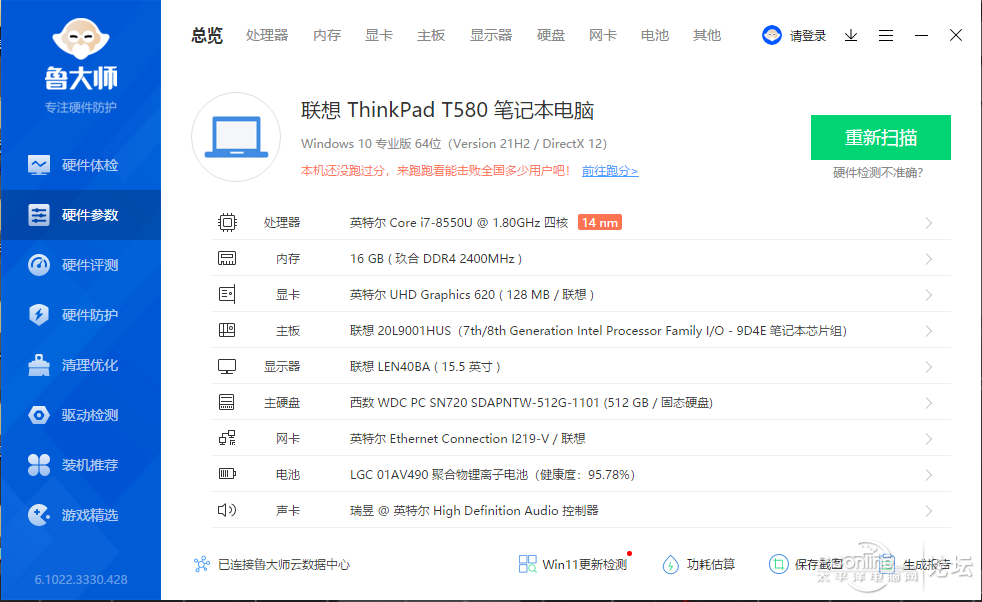Switch to the 内存 tab
The width and height of the screenshot is (982, 602).
tap(327, 35)
